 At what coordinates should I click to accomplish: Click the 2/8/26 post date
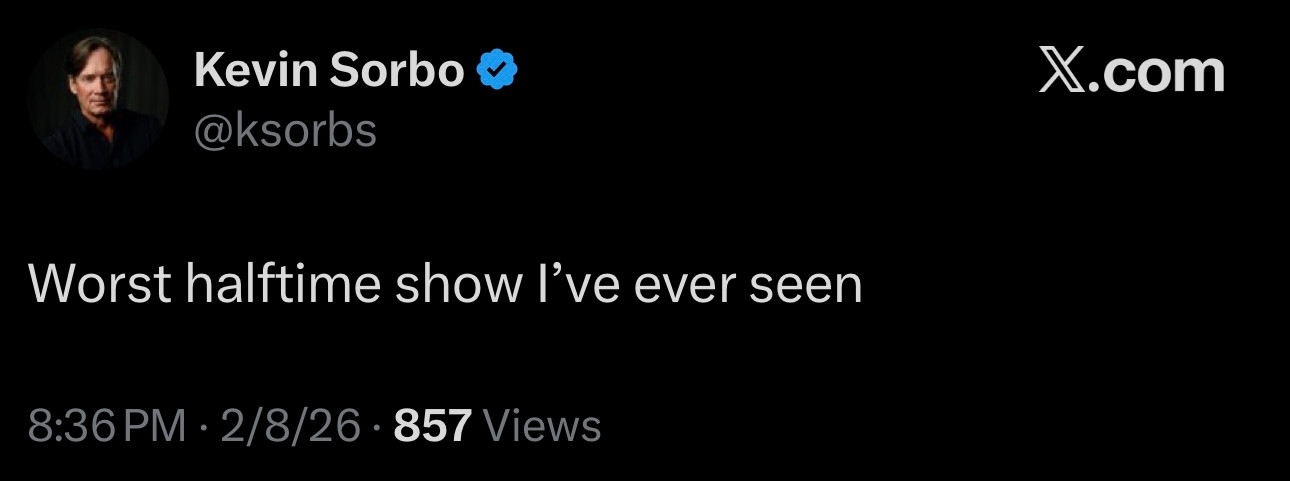289,427
